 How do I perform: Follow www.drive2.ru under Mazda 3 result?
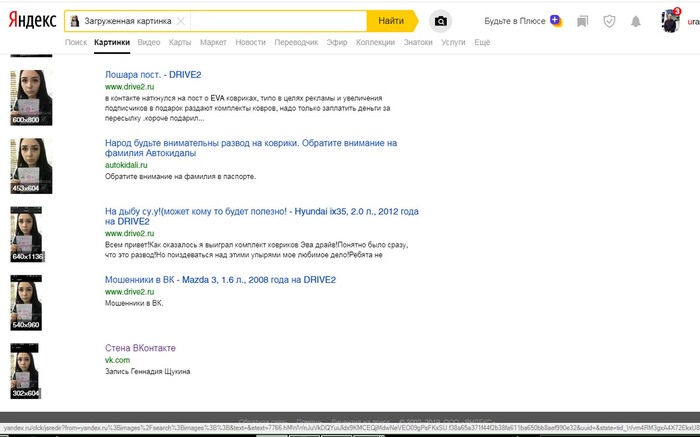click(129, 291)
